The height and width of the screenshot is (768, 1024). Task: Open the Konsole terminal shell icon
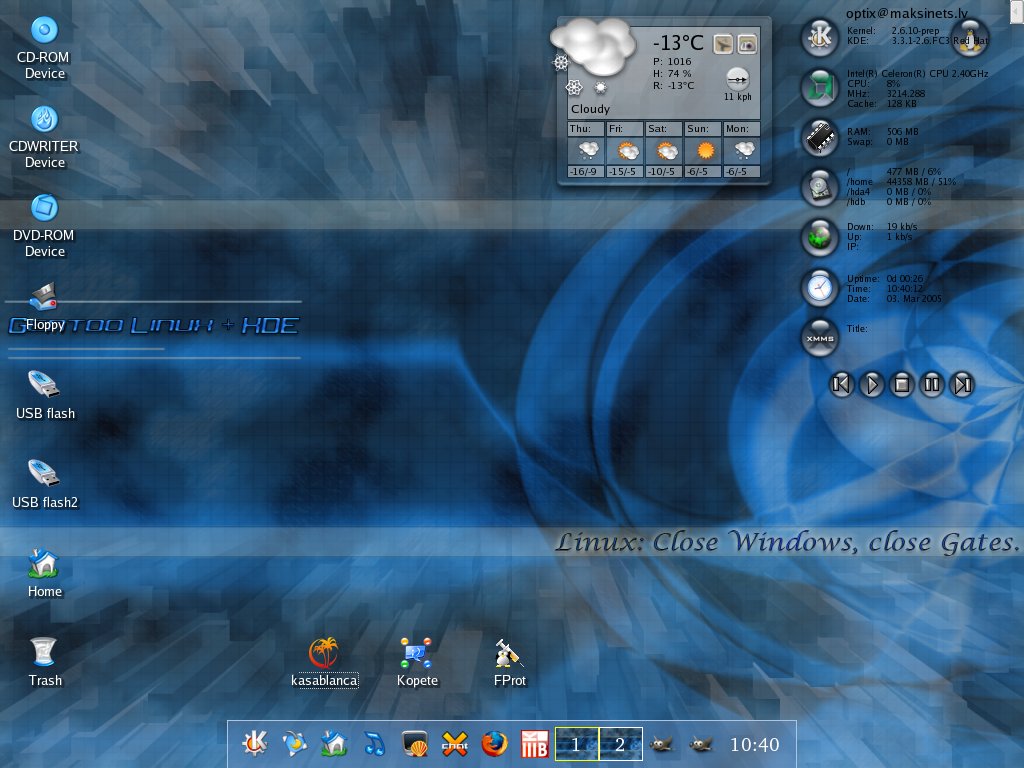coord(415,743)
